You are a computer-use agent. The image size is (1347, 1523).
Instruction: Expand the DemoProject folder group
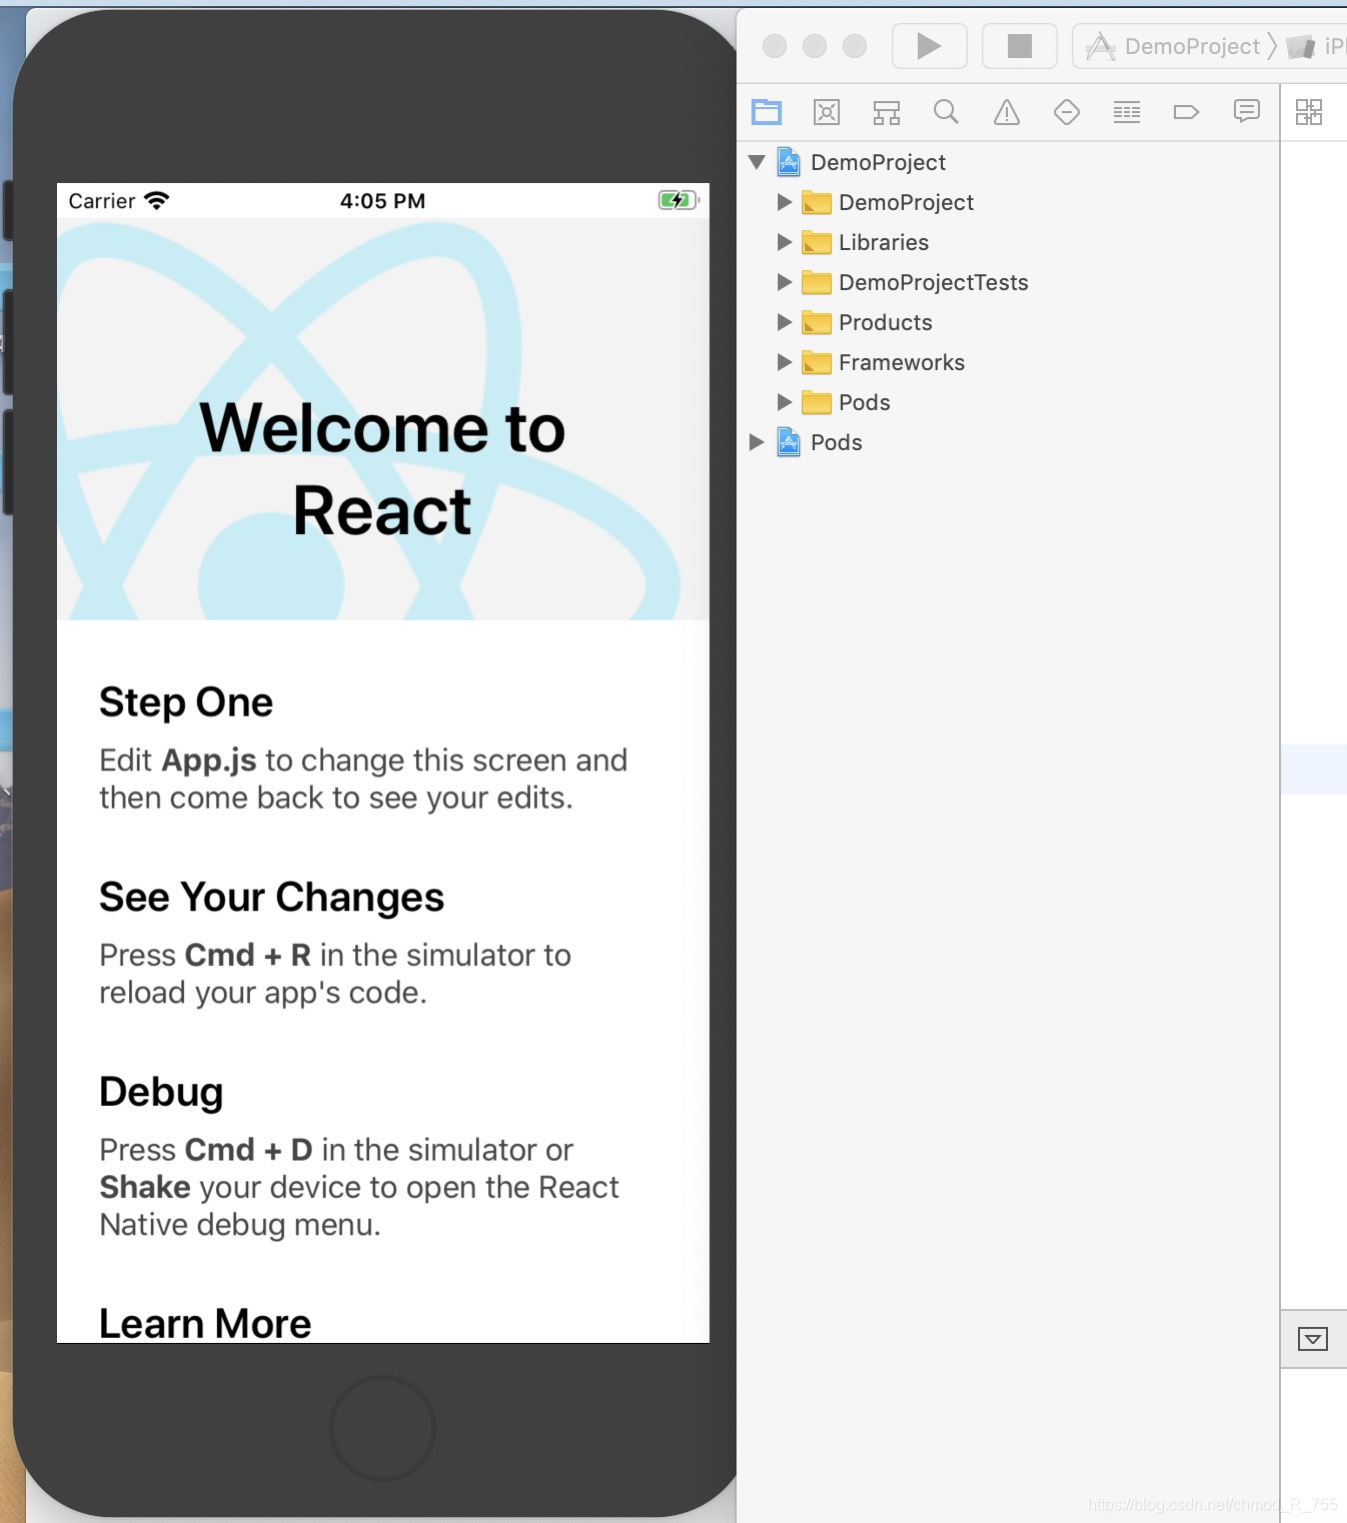[785, 202]
